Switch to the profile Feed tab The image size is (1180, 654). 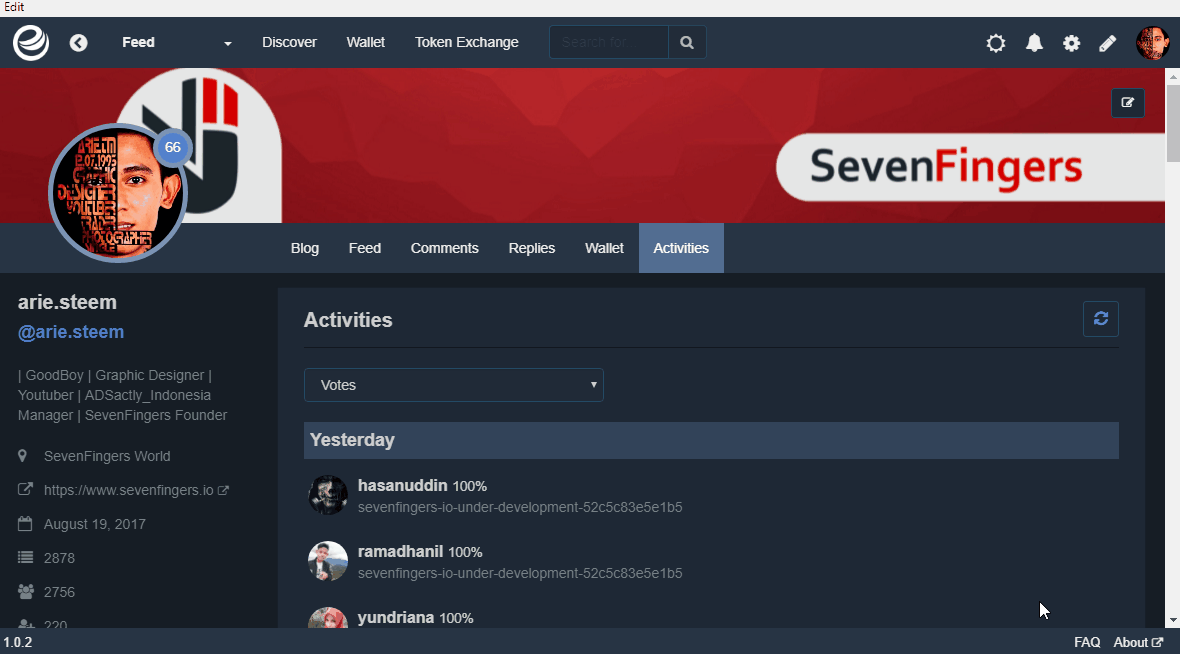point(365,248)
